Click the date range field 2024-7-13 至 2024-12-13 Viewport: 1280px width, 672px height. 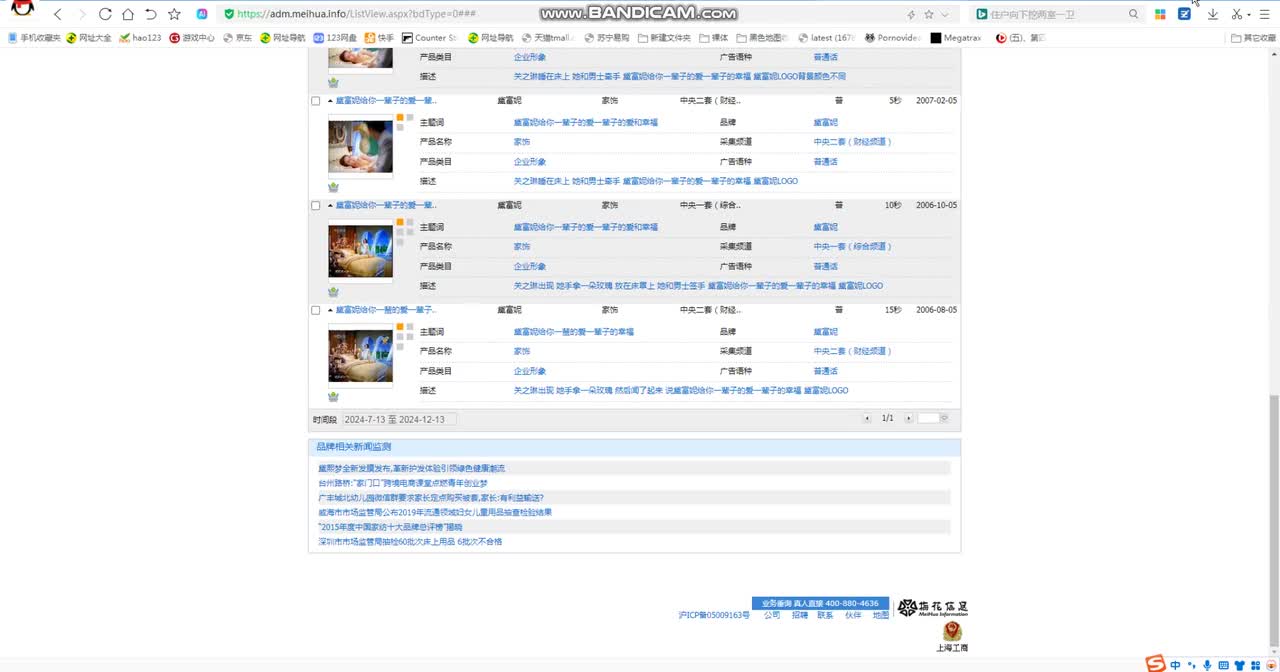tap(400, 419)
